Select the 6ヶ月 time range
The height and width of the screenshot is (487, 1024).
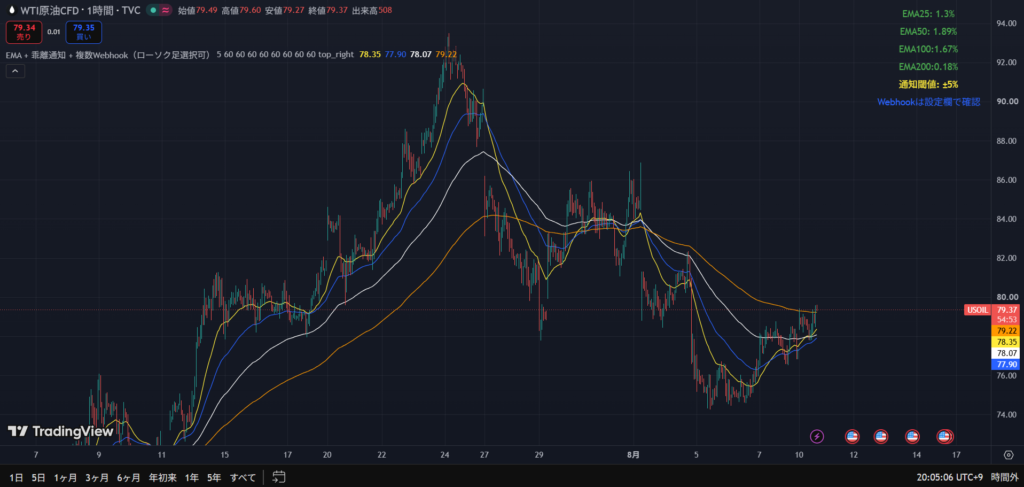(129, 477)
